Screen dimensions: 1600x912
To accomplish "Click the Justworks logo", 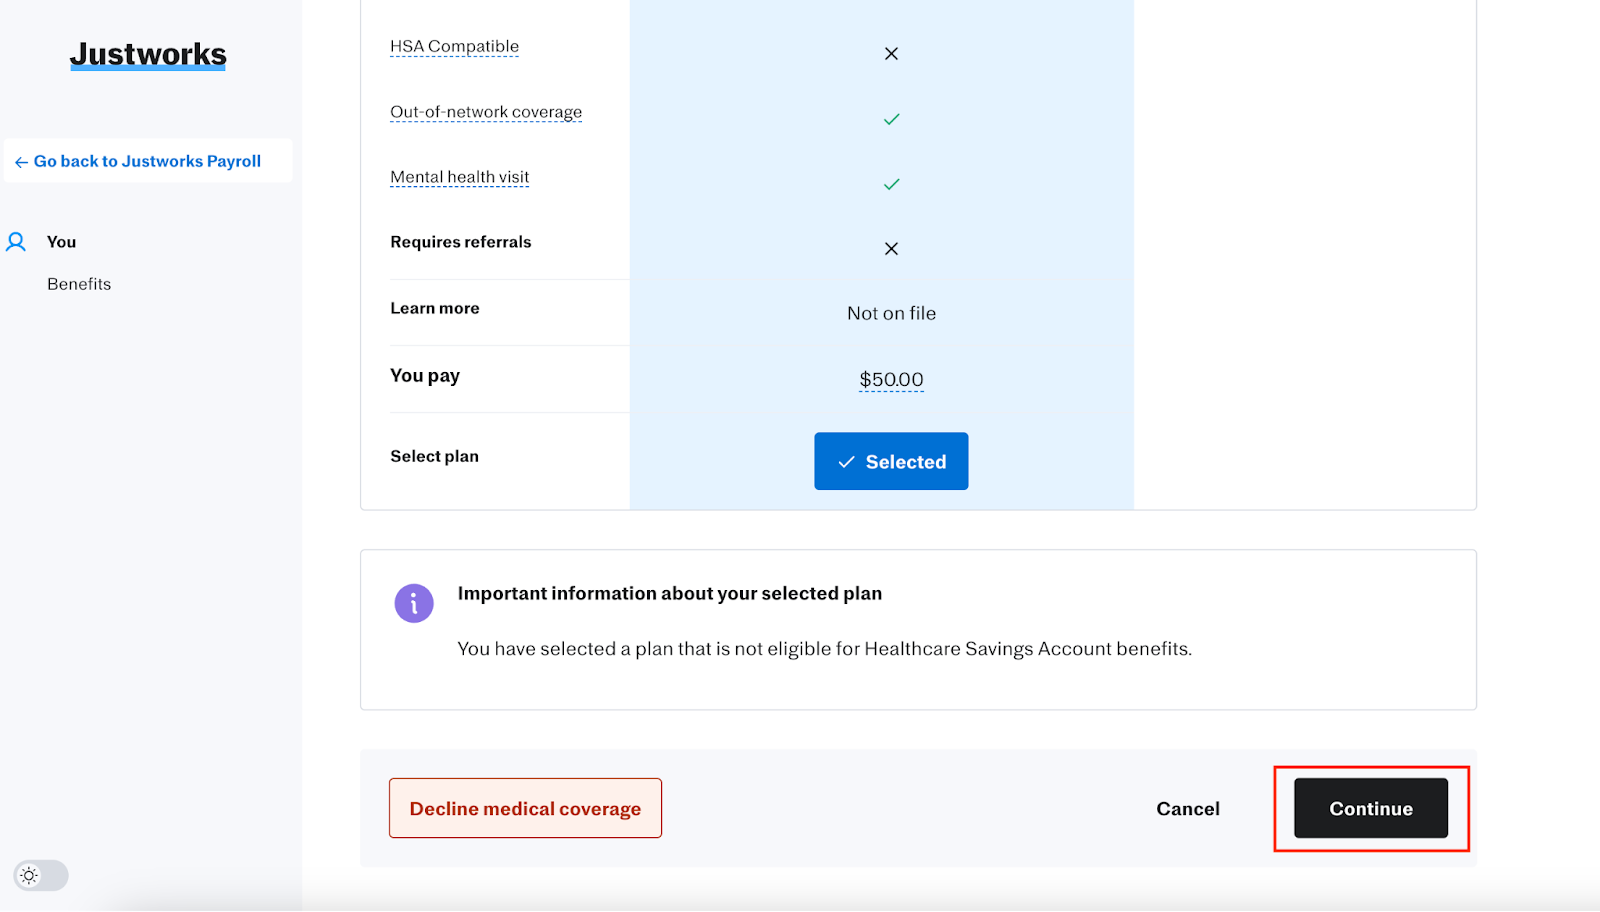I will [x=148, y=54].
